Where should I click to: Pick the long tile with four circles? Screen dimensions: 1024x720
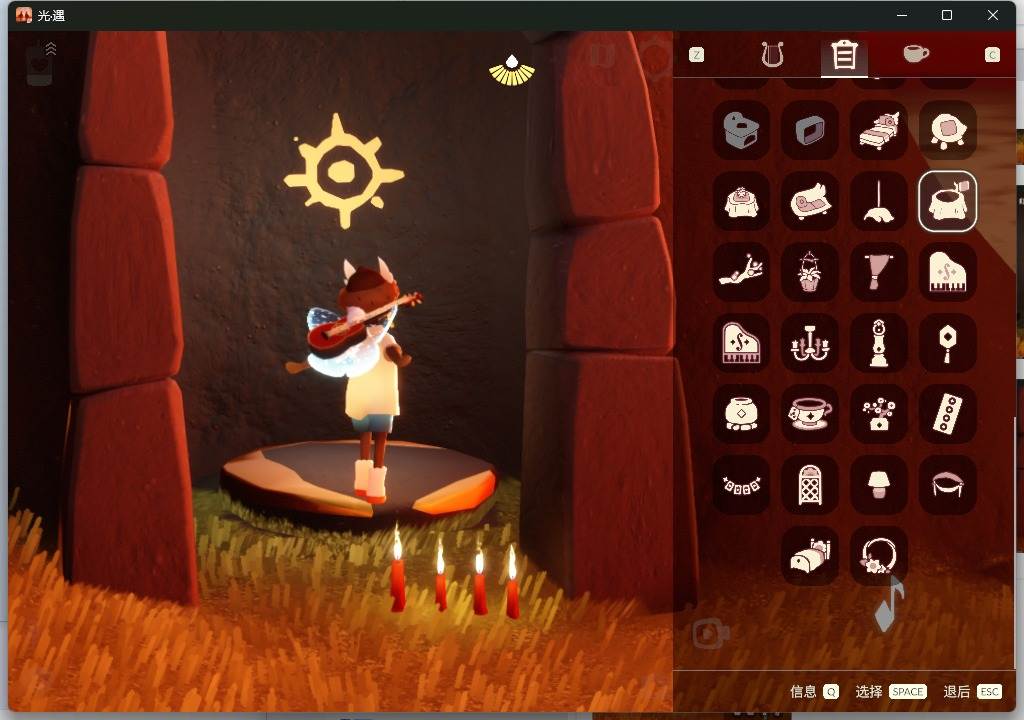(948, 414)
